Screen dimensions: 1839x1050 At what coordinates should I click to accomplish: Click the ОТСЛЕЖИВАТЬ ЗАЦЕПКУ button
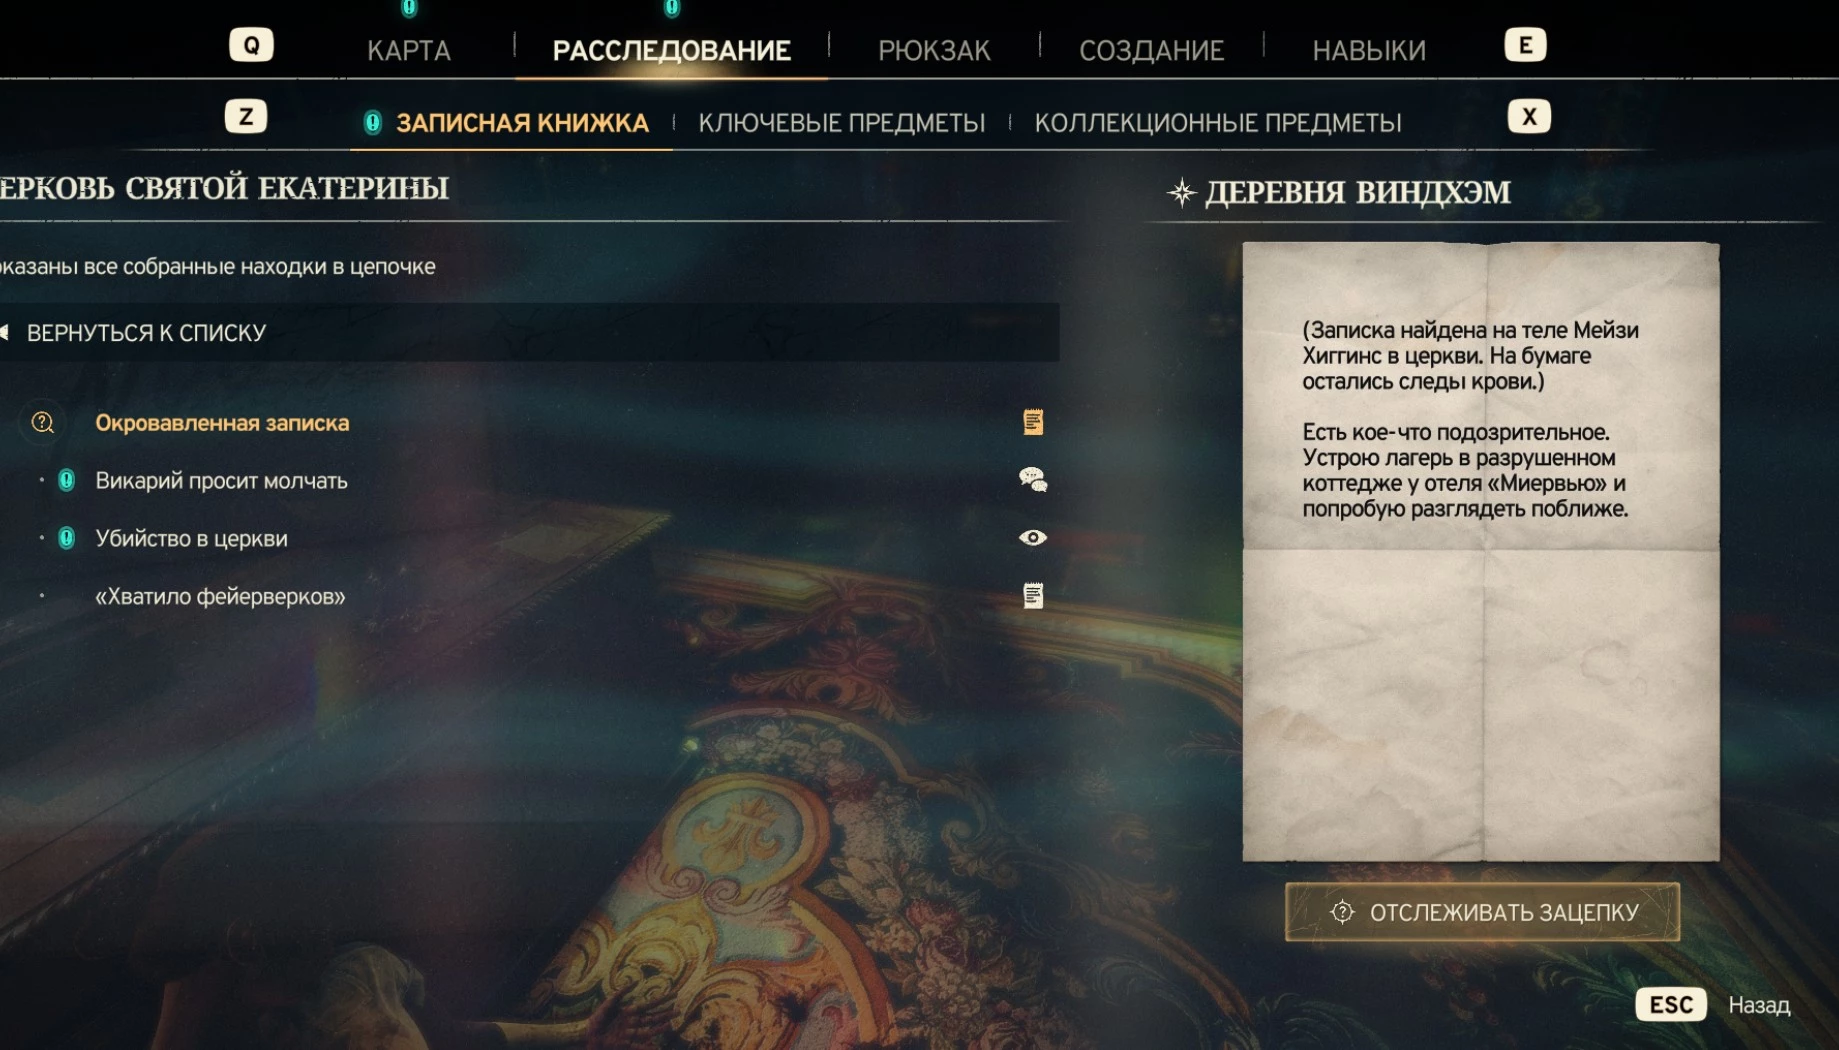coord(1482,912)
